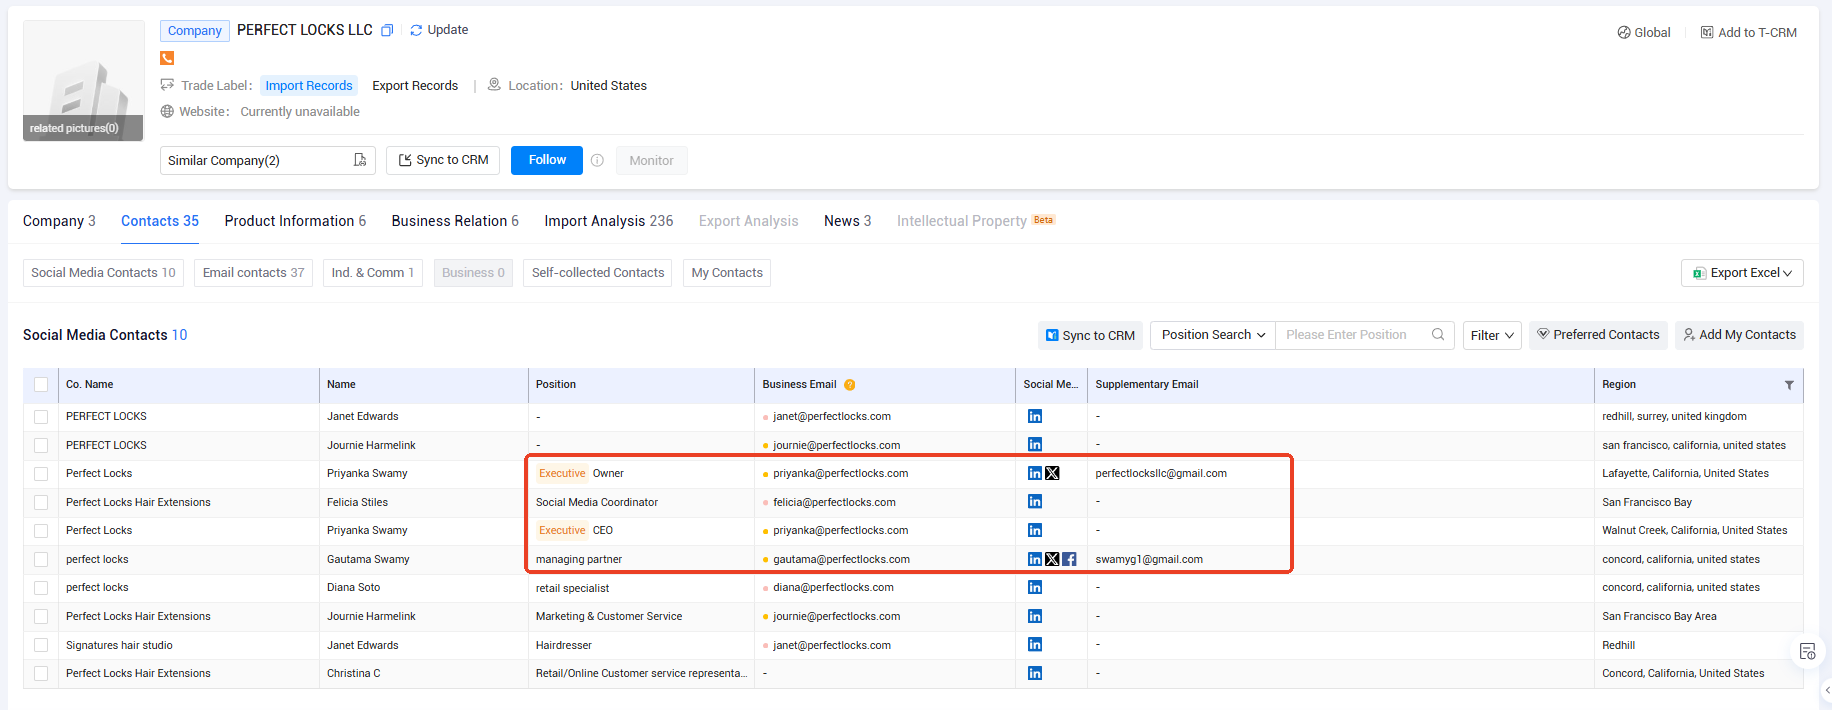Switch to the Import Analysis tab
1832x710 pixels.
coord(608,221)
